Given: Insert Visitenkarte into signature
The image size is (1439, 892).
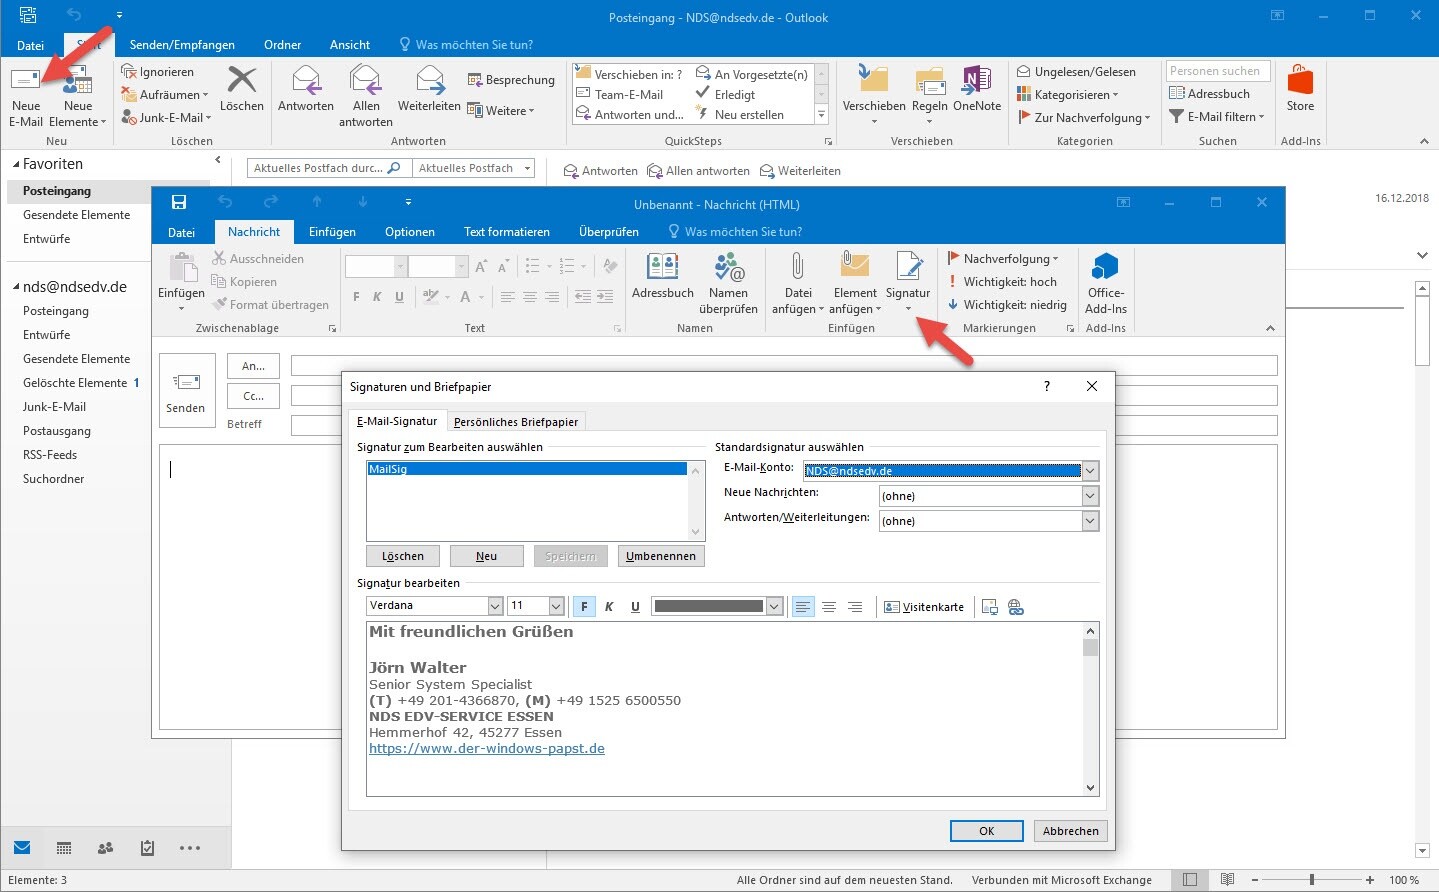Looking at the screenshot, I should click(x=924, y=607).
